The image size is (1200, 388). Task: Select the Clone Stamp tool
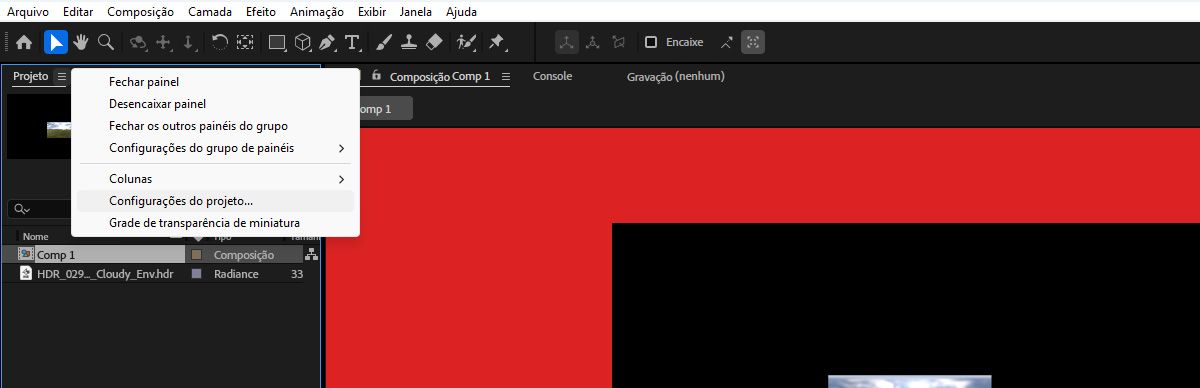(409, 43)
